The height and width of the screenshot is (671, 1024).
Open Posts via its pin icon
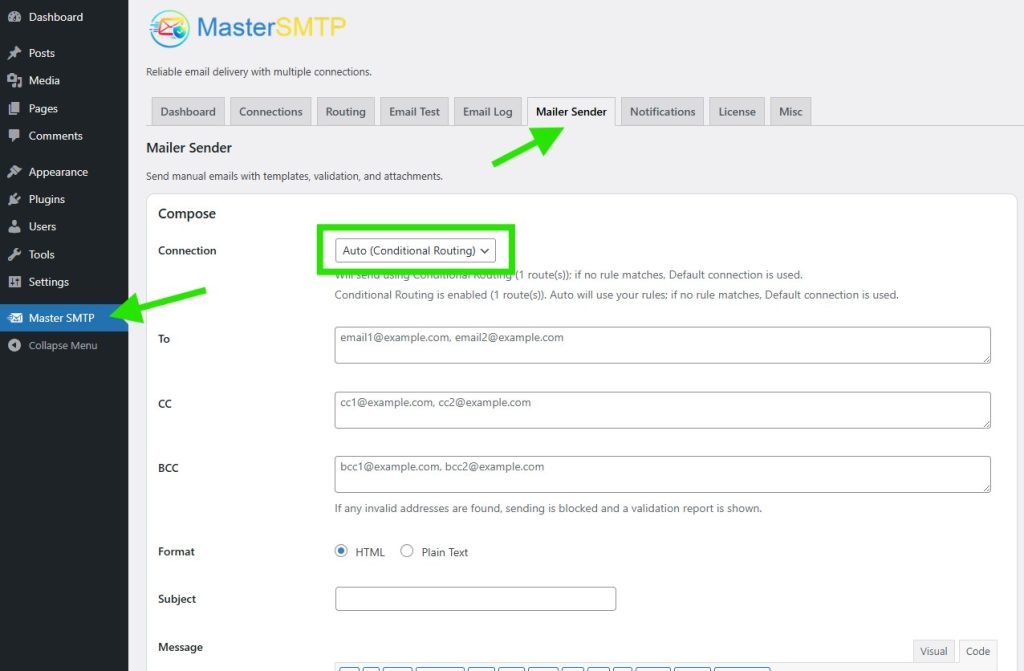click(15, 53)
